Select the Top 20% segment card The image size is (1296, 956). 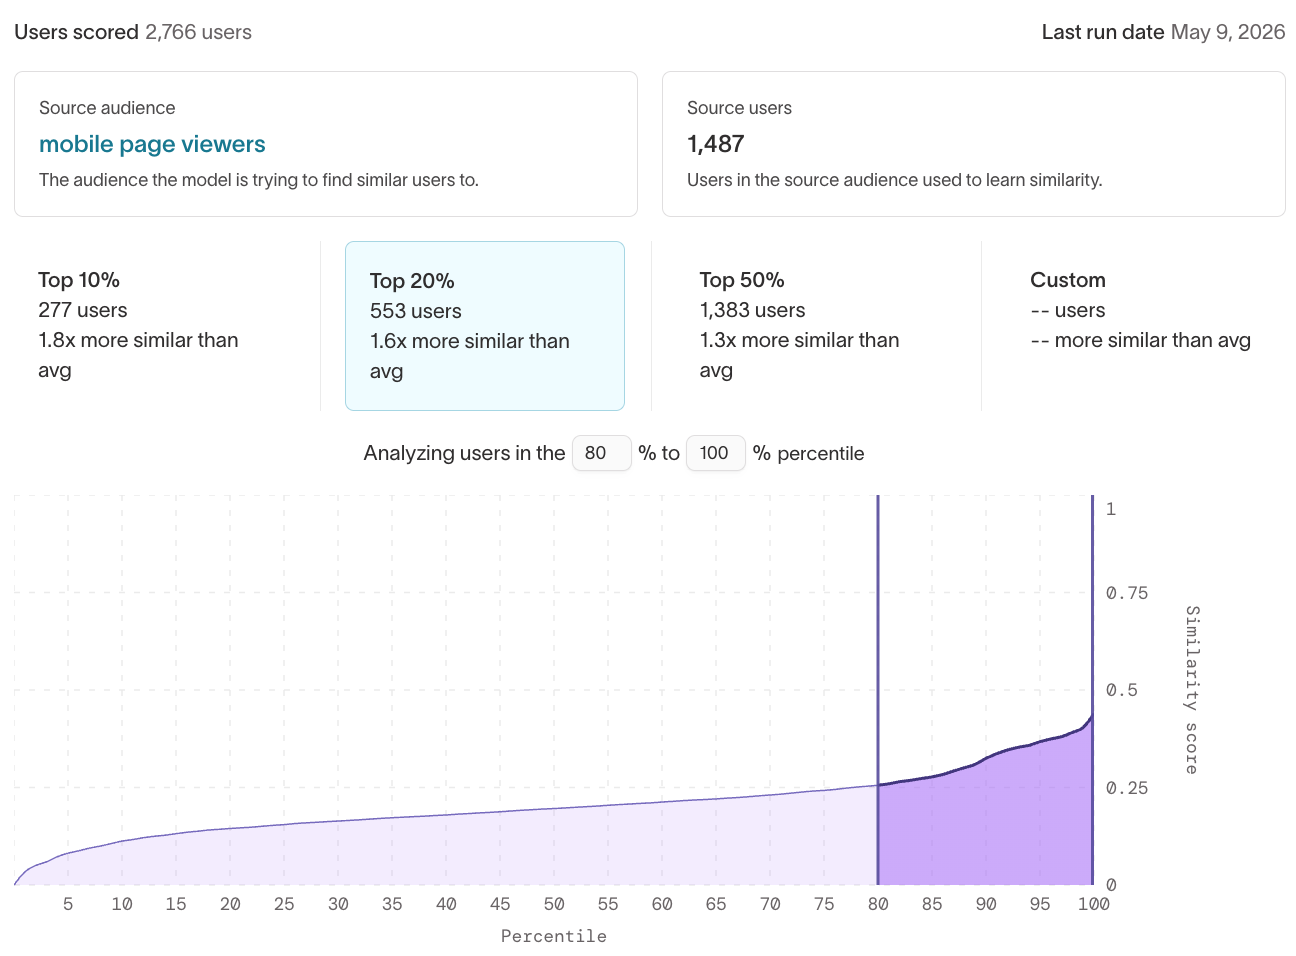(x=485, y=326)
